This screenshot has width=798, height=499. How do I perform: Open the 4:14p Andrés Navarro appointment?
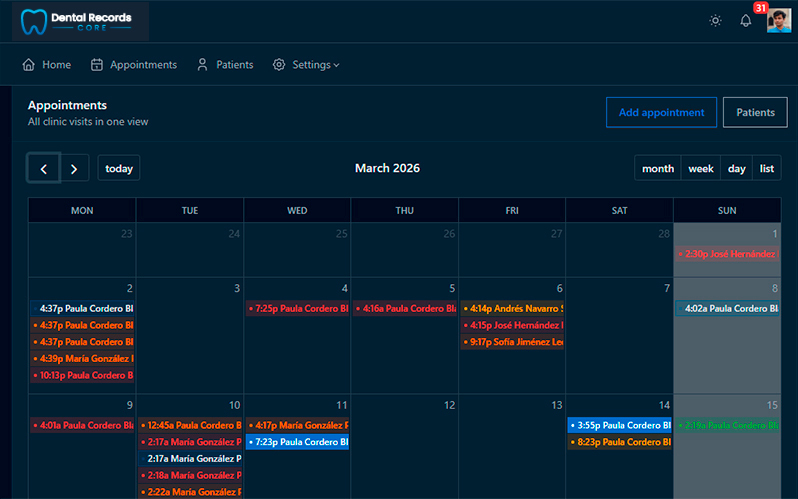coord(512,309)
